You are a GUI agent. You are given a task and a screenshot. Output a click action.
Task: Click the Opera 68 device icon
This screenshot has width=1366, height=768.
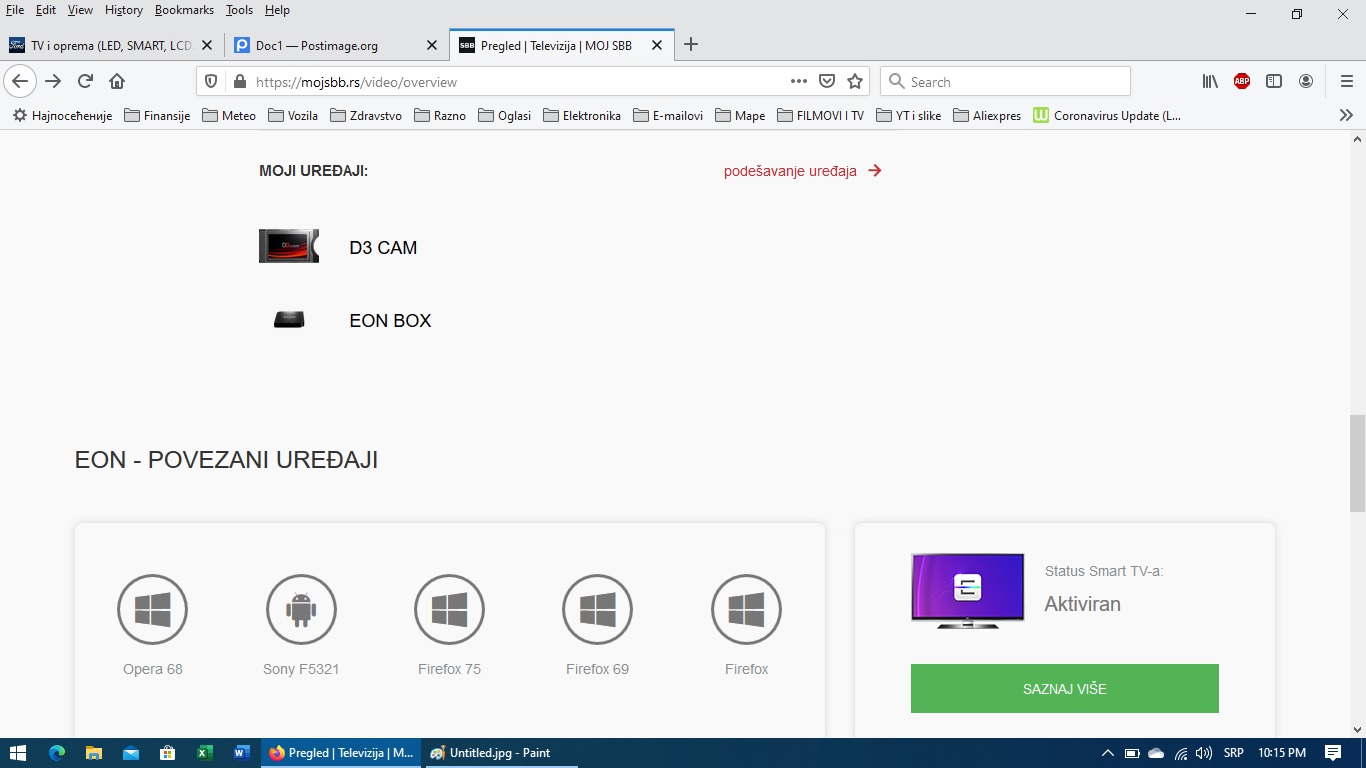tap(153, 609)
